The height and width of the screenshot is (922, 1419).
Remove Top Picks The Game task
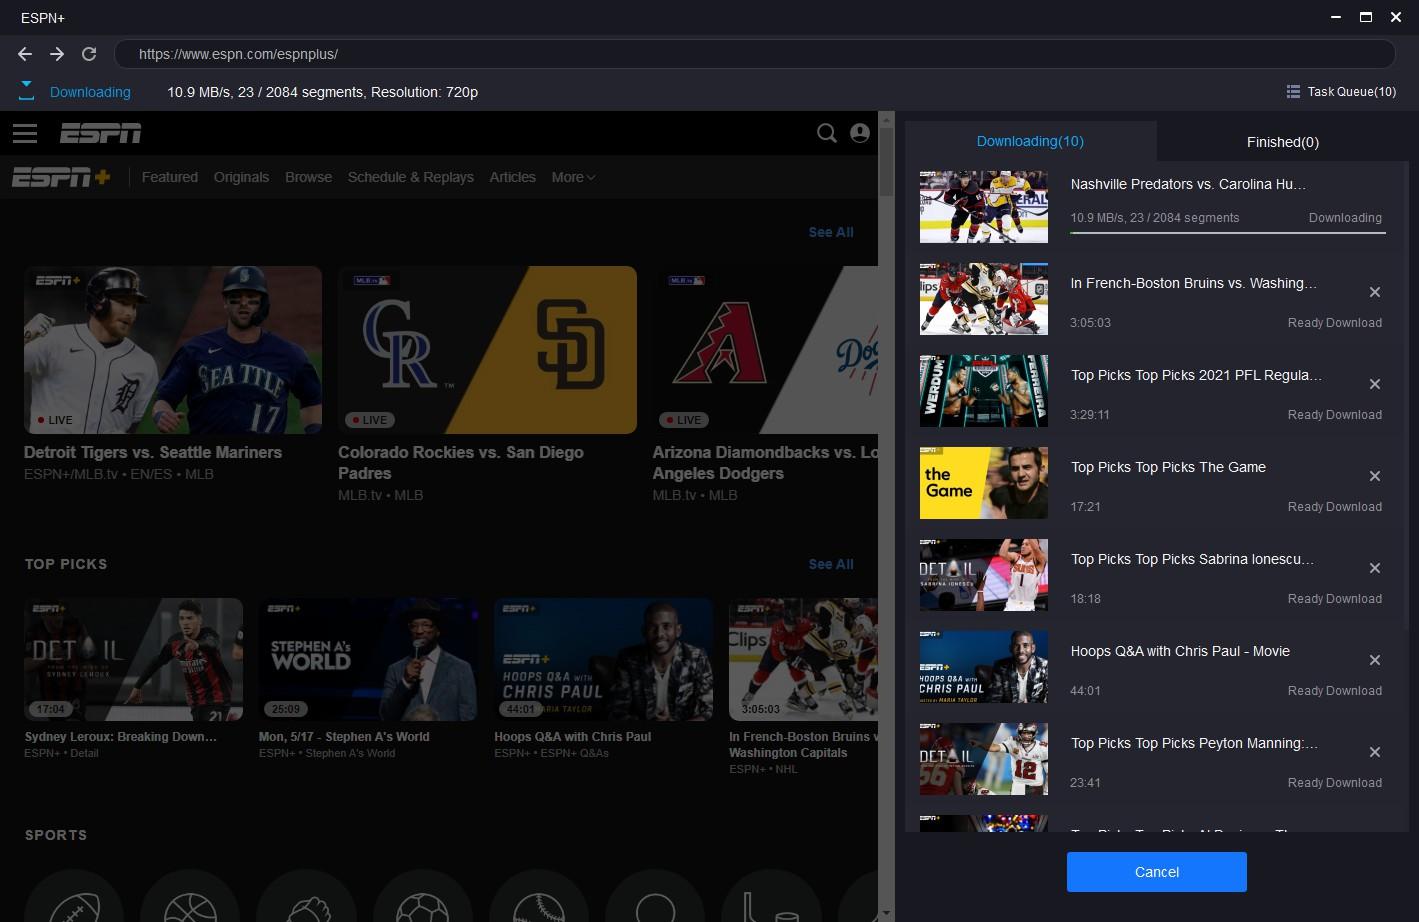click(1375, 476)
